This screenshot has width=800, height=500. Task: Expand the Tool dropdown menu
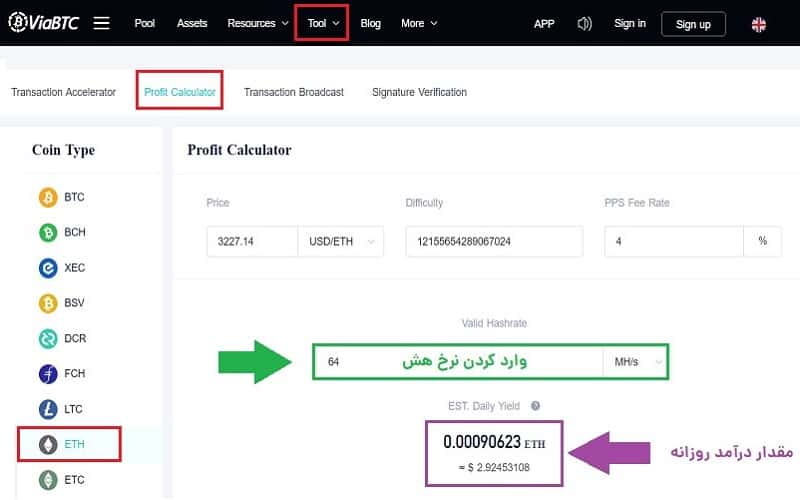[x=323, y=23]
